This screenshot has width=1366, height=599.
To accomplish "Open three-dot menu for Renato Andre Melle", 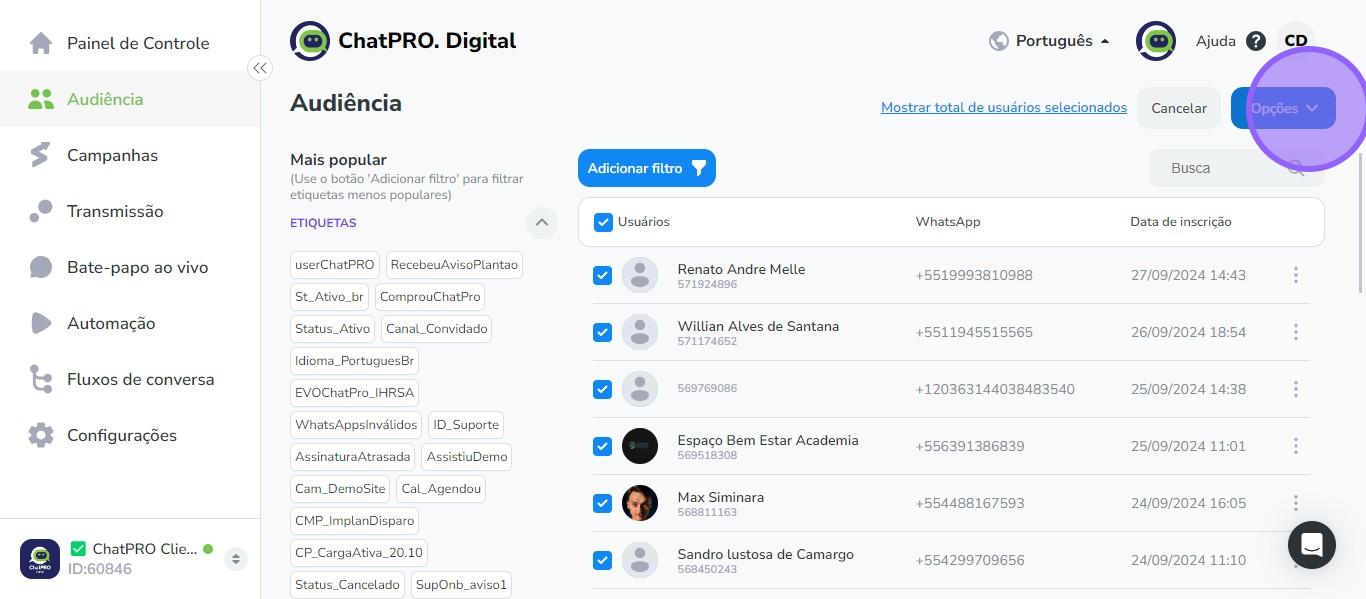I will pos(1296,275).
